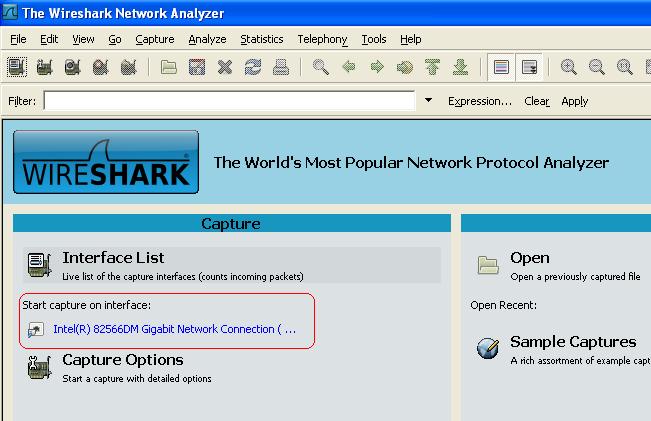The image size is (651, 421).
Task: Clear the display filter
Action: pos(537,101)
